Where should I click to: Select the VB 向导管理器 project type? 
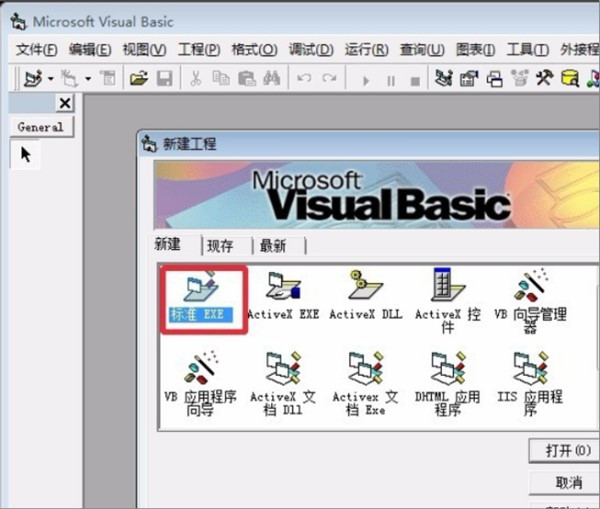pyautogui.click(x=530, y=301)
